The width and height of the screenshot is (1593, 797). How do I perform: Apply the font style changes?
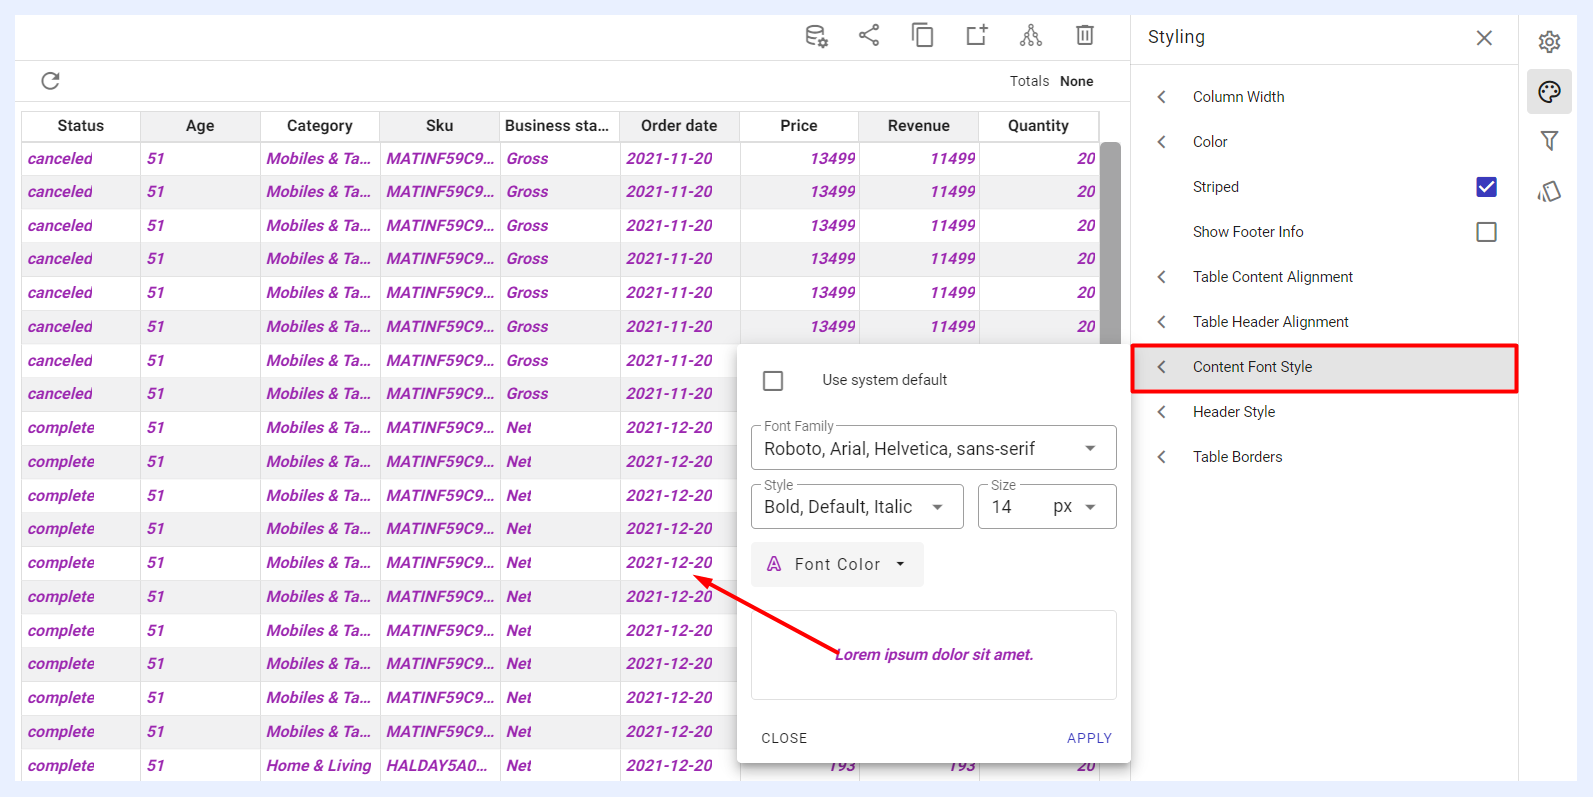tap(1089, 738)
